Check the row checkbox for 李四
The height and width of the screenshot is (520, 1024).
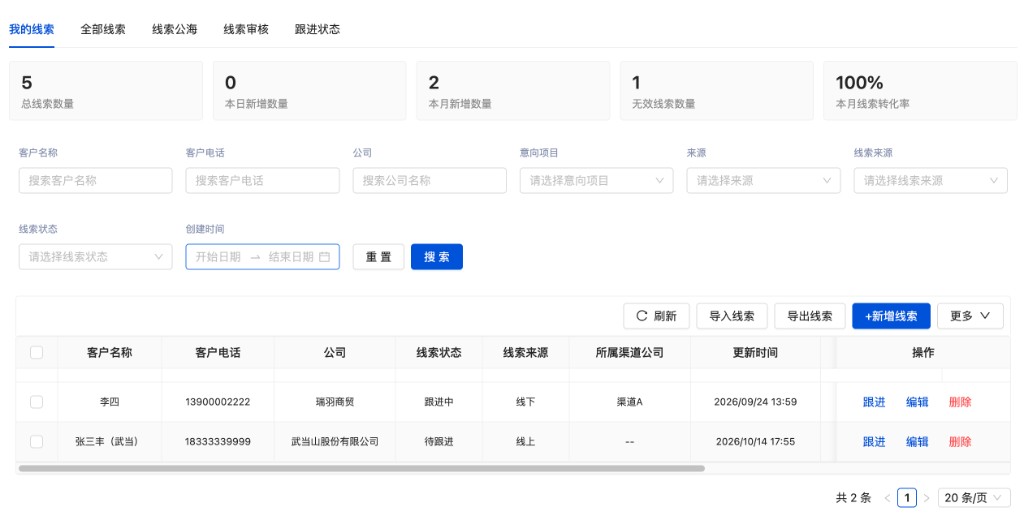pos(37,402)
